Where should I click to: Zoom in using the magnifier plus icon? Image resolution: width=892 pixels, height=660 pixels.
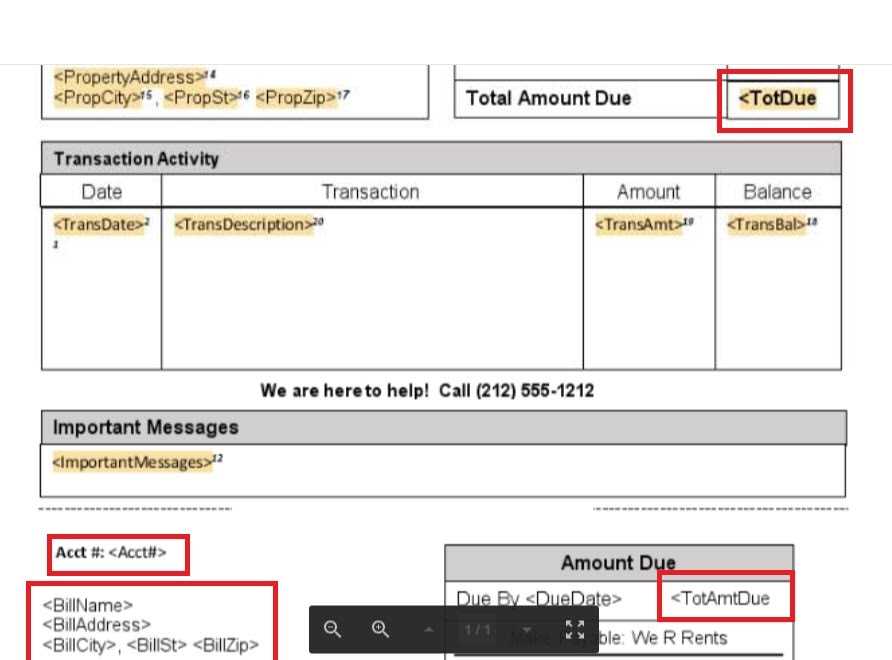tap(380, 629)
